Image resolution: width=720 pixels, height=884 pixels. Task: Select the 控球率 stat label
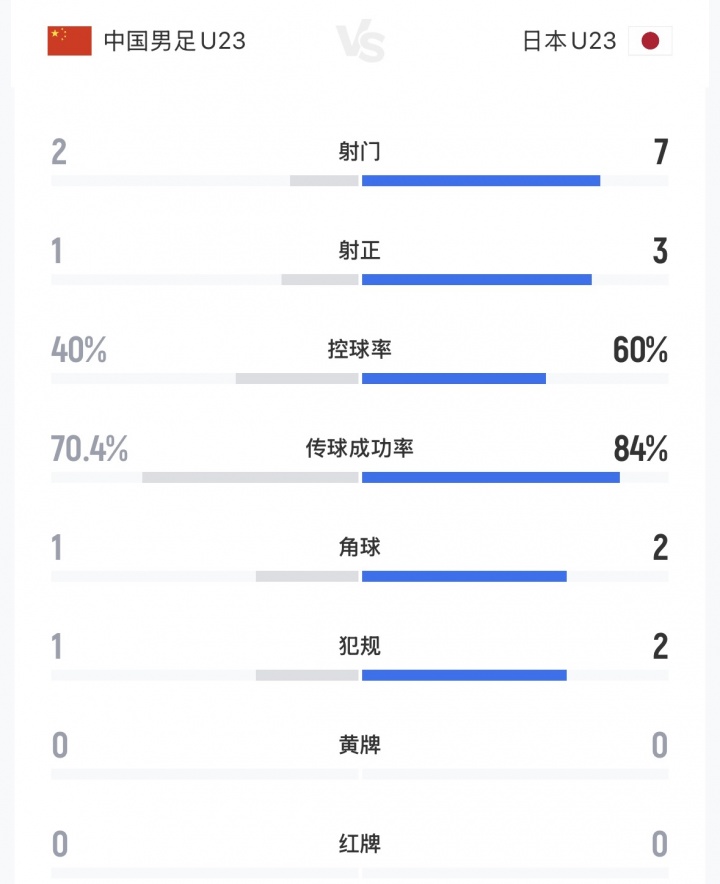pyautogui.click(x=360, y=350)
